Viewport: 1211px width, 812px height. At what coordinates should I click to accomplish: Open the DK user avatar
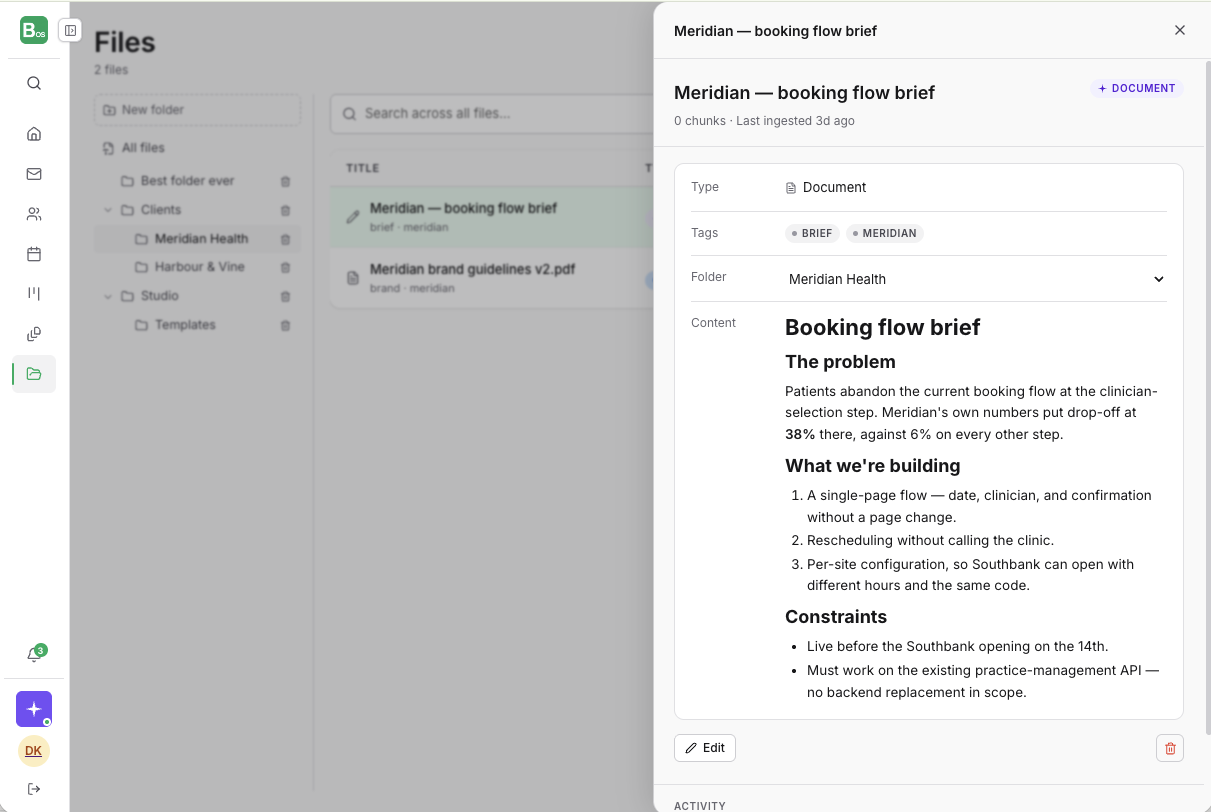tap(34, 751)
